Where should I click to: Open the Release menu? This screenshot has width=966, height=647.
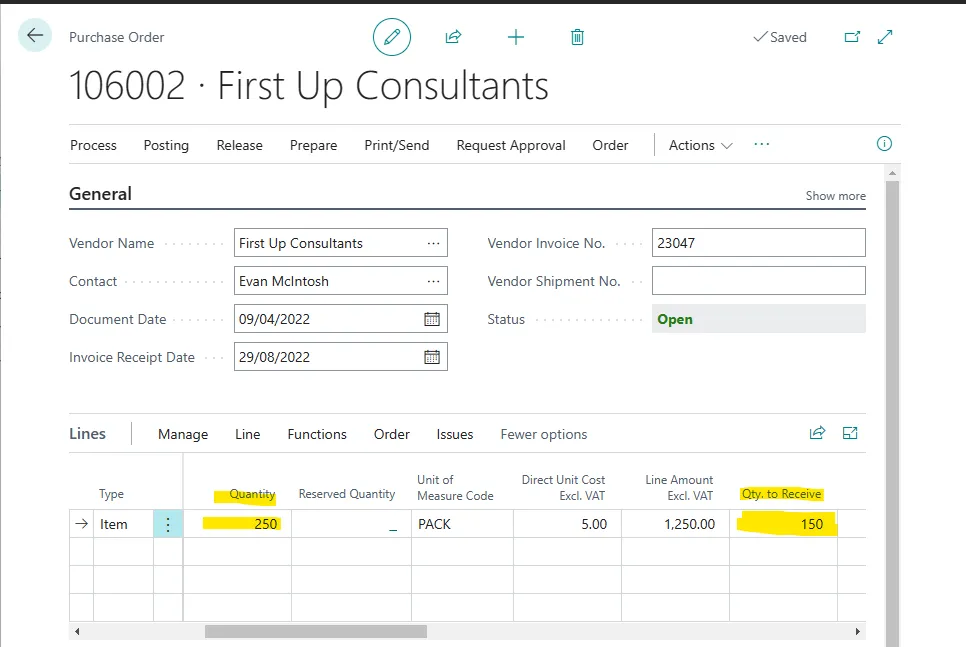point(240,145)
